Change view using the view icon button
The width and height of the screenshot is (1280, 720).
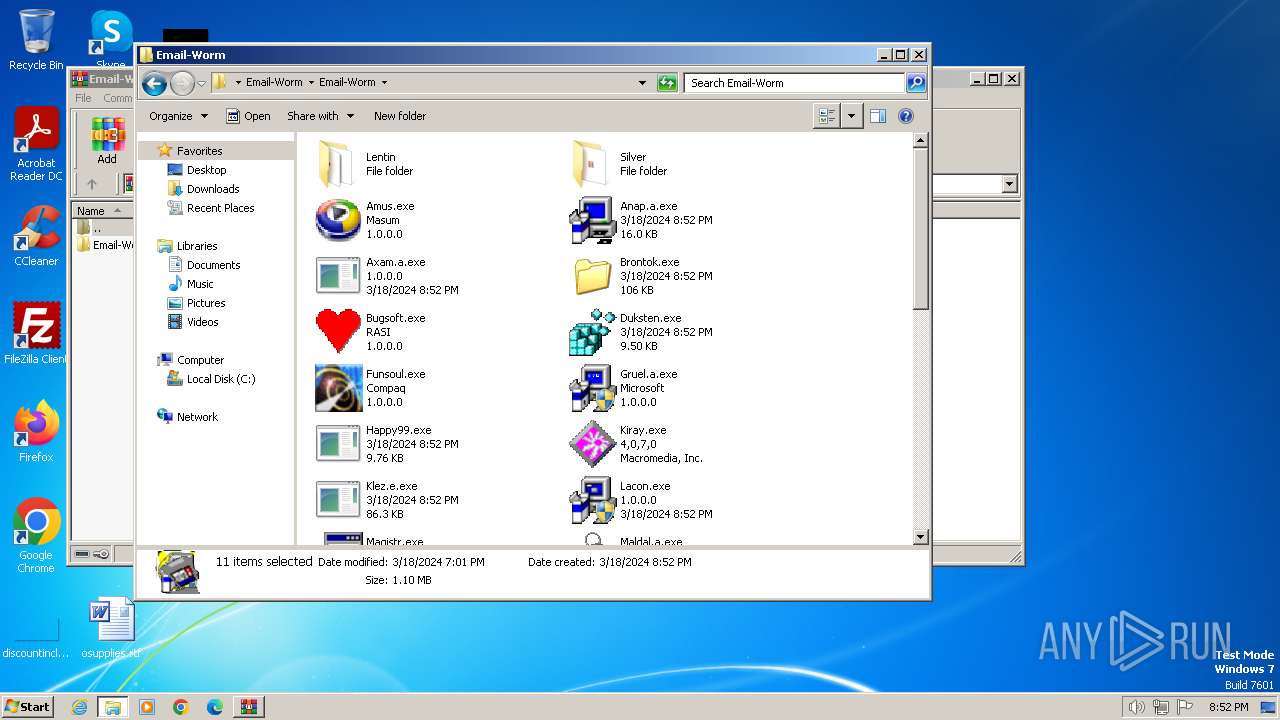(827, 116)
